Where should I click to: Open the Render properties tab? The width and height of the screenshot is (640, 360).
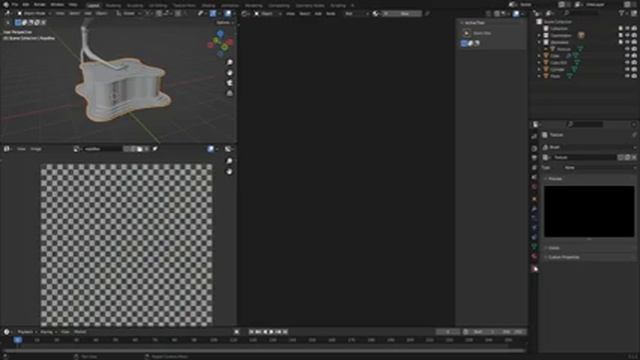coord(534,148)
